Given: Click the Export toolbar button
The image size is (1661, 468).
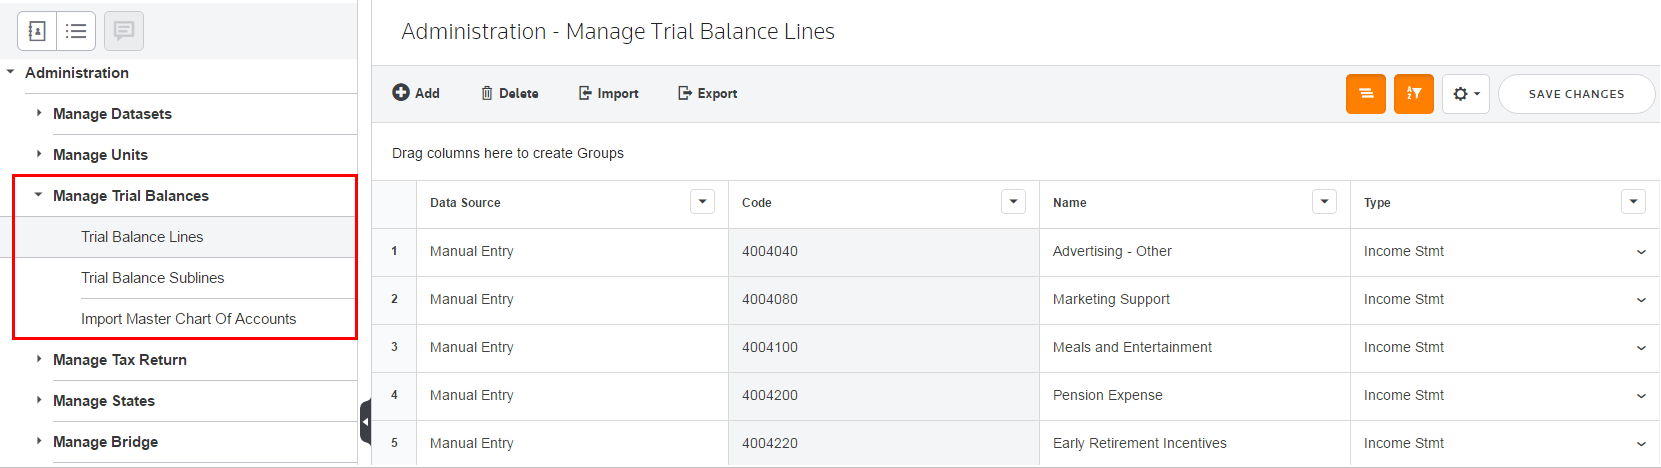Looking at the screenshot, I should [707, 93].
